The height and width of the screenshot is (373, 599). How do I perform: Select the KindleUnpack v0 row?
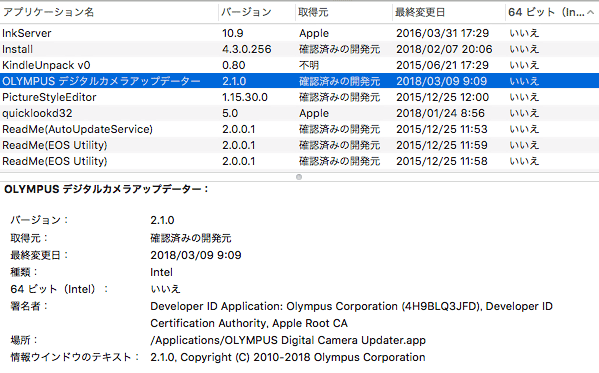[300, 65]
